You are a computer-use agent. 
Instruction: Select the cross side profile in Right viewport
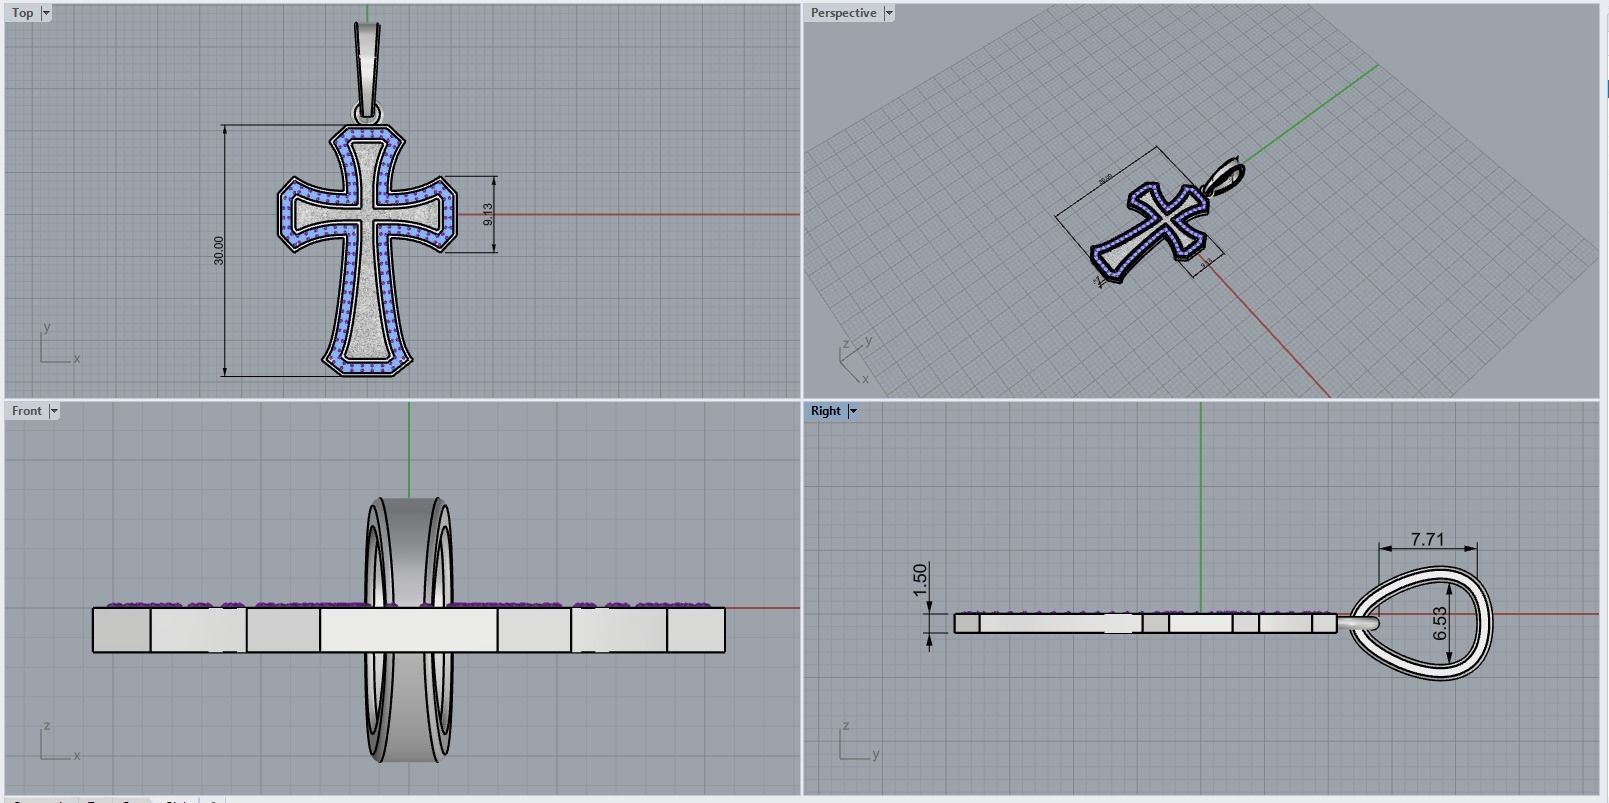[x=1145, y=623]
